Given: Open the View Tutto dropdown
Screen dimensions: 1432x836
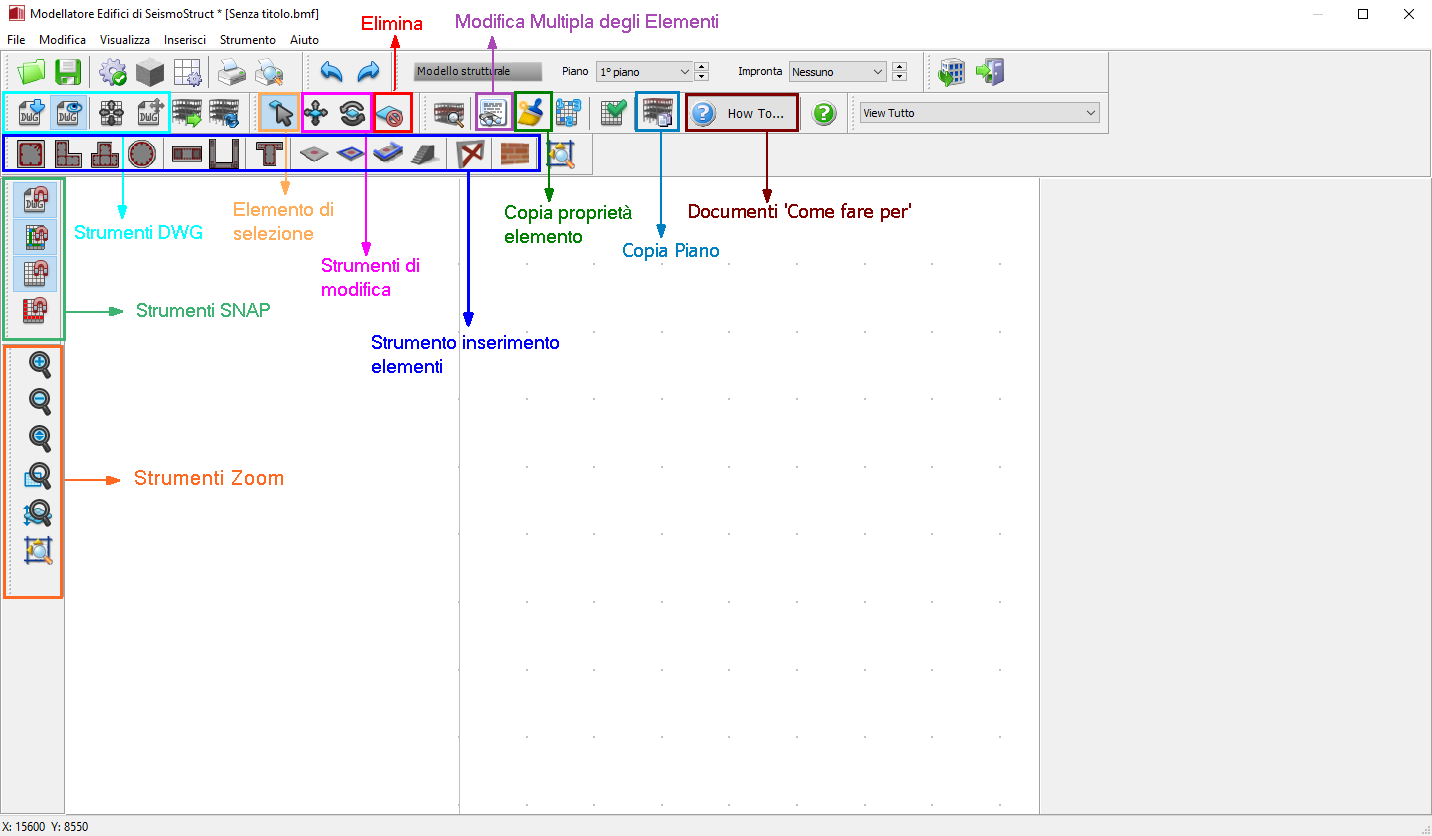Looking at the screenshot, I should (1090, 113).
